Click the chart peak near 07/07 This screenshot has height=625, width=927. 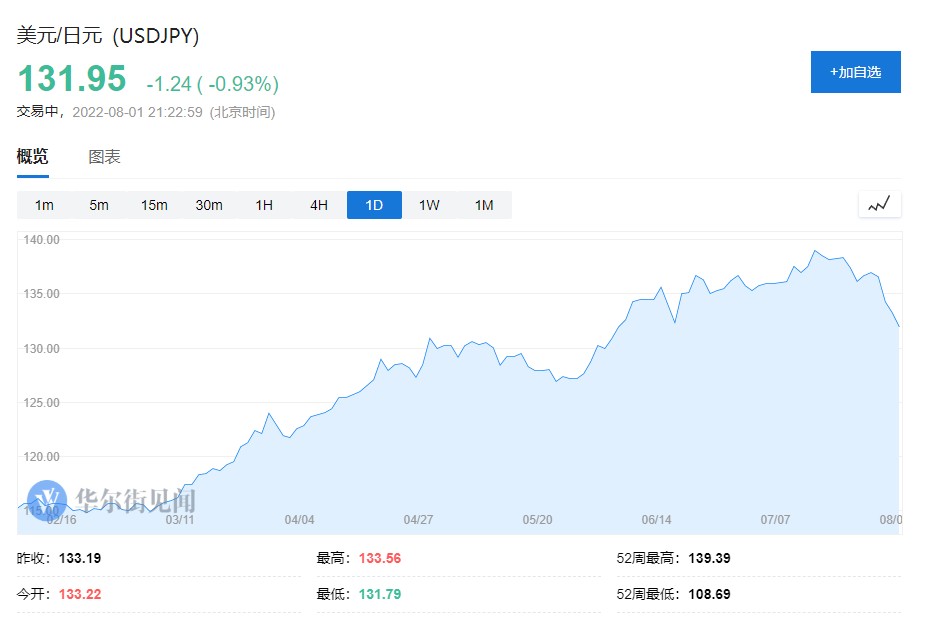click(815, 251)
